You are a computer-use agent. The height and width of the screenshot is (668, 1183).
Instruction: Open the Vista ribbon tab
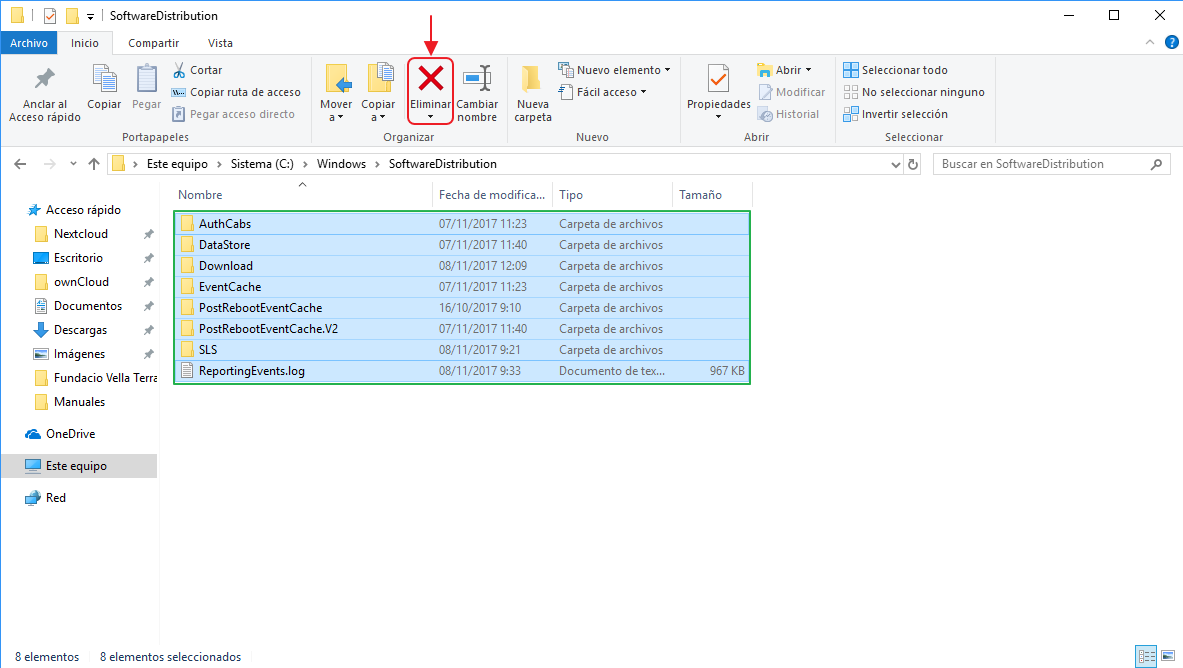pos(220,43)
